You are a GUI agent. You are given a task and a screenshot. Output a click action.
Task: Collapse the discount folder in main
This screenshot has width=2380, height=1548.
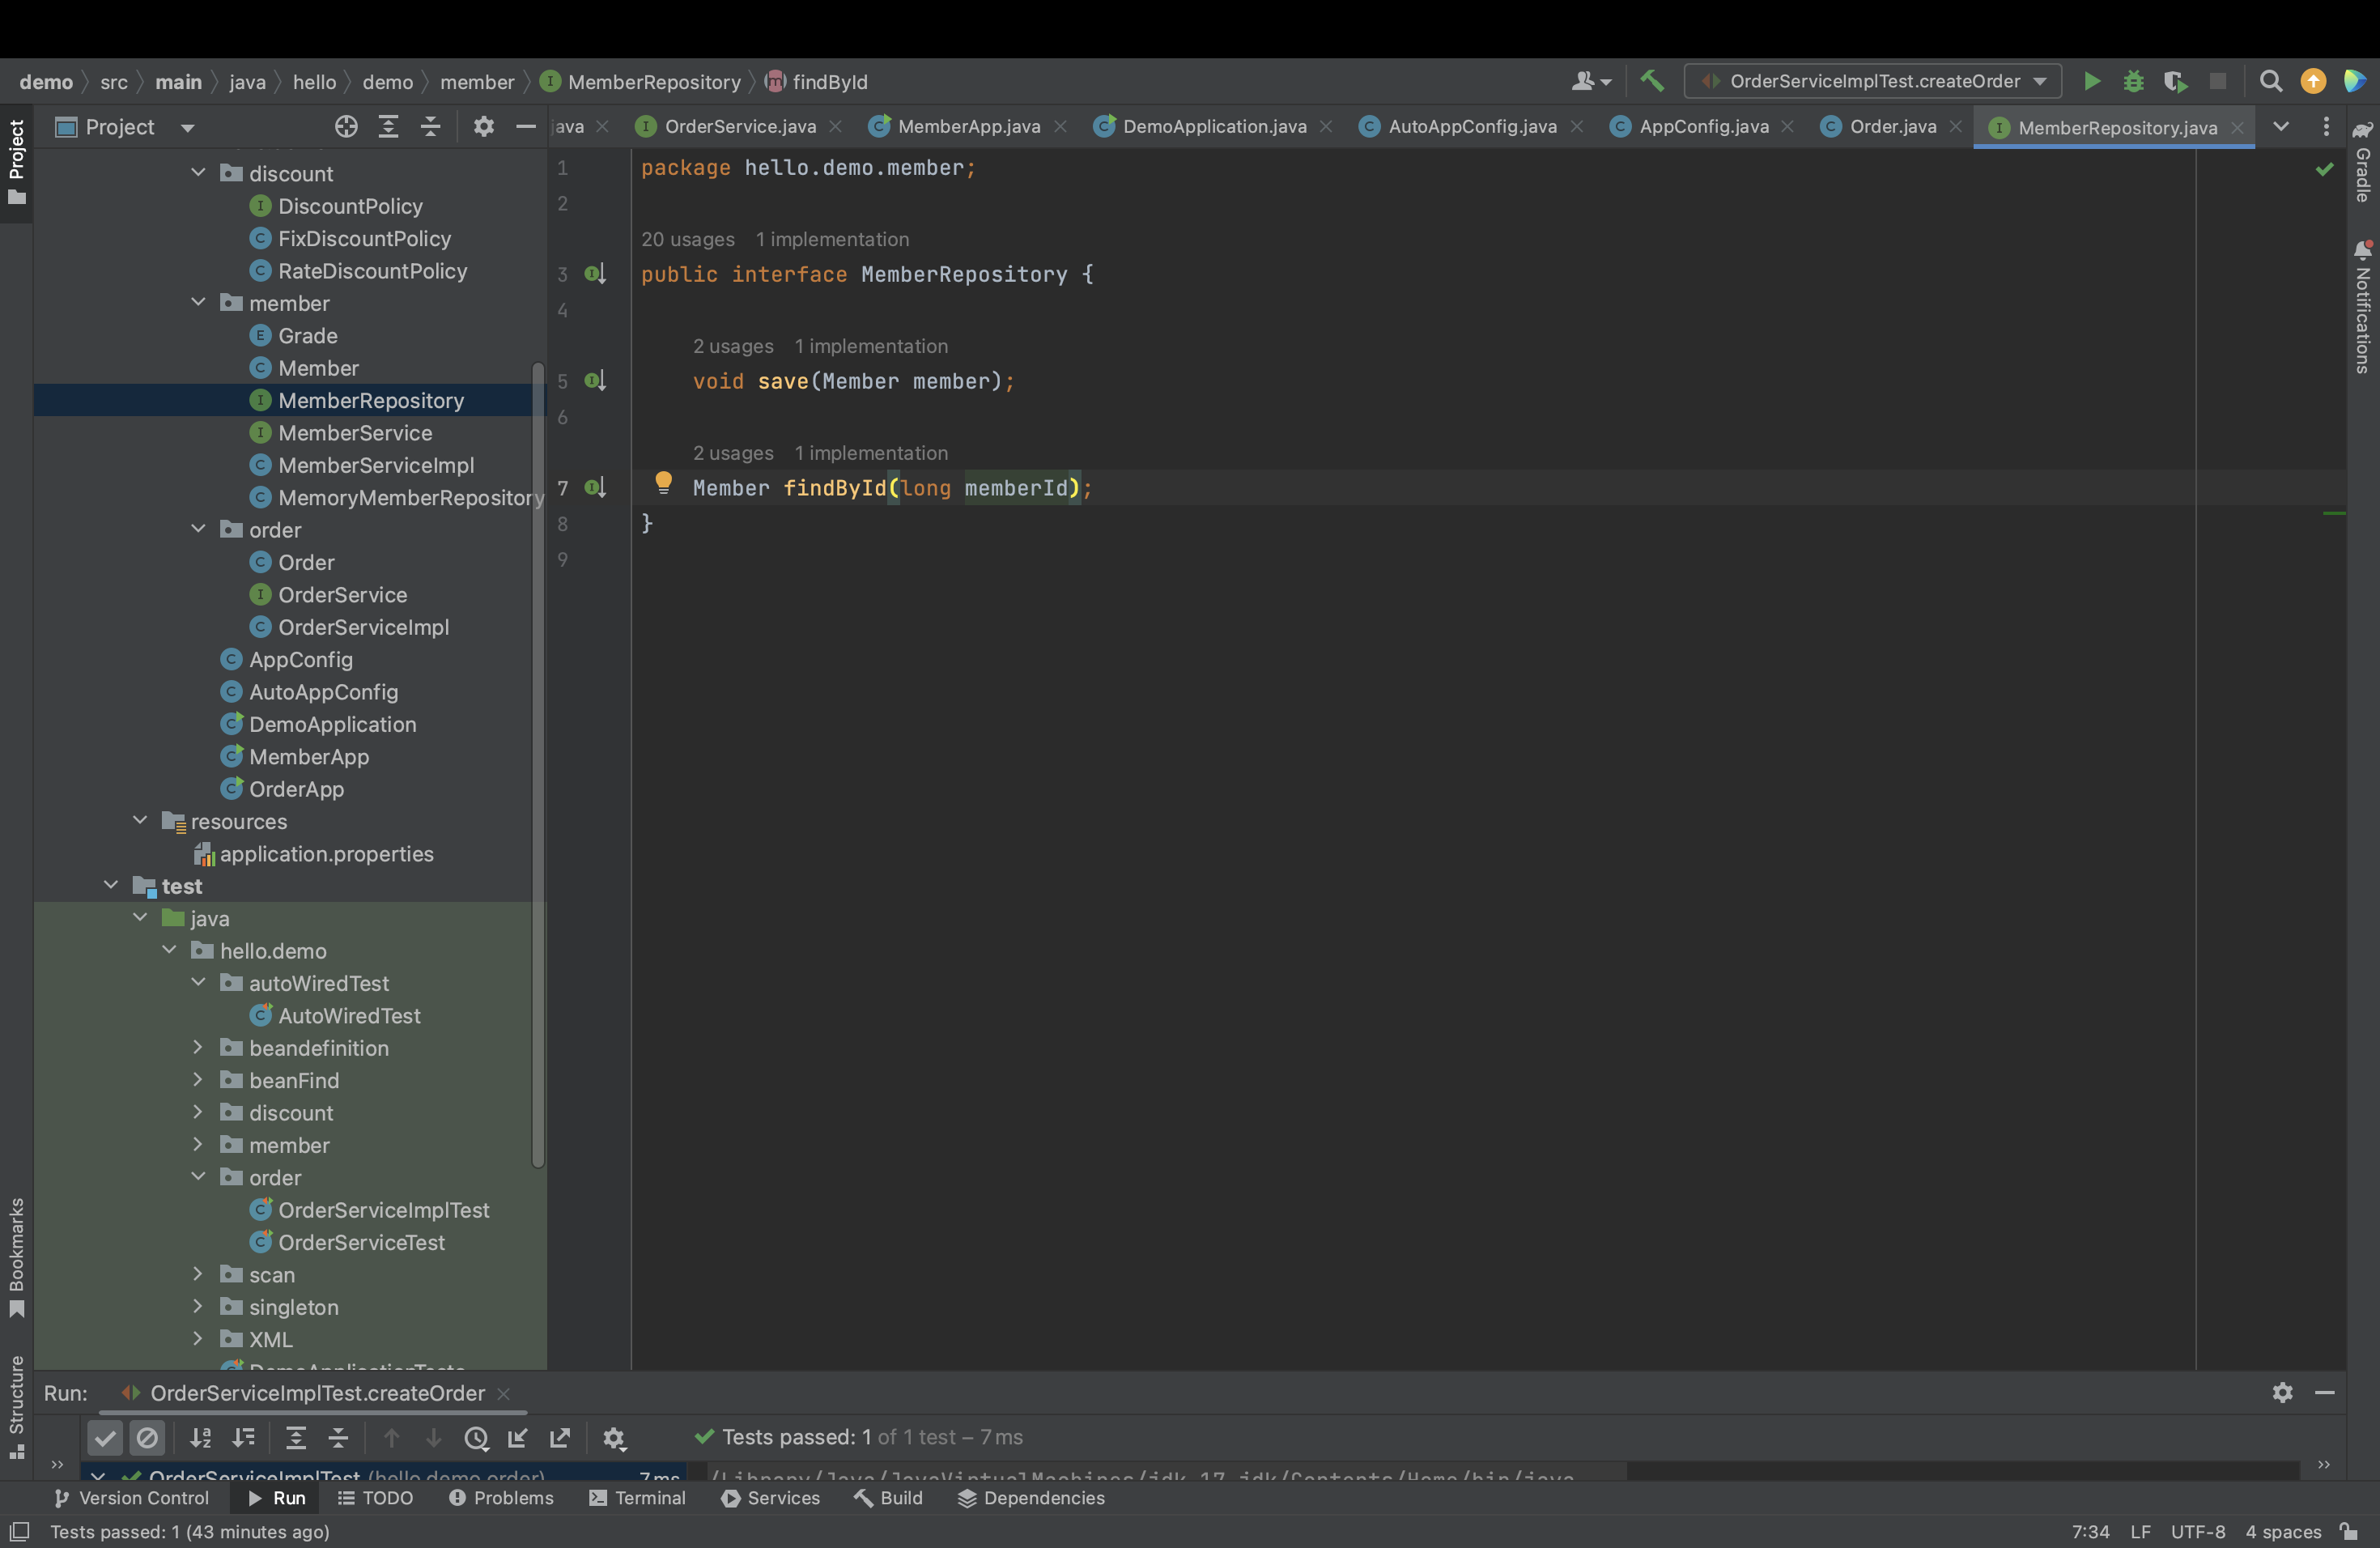198,173
